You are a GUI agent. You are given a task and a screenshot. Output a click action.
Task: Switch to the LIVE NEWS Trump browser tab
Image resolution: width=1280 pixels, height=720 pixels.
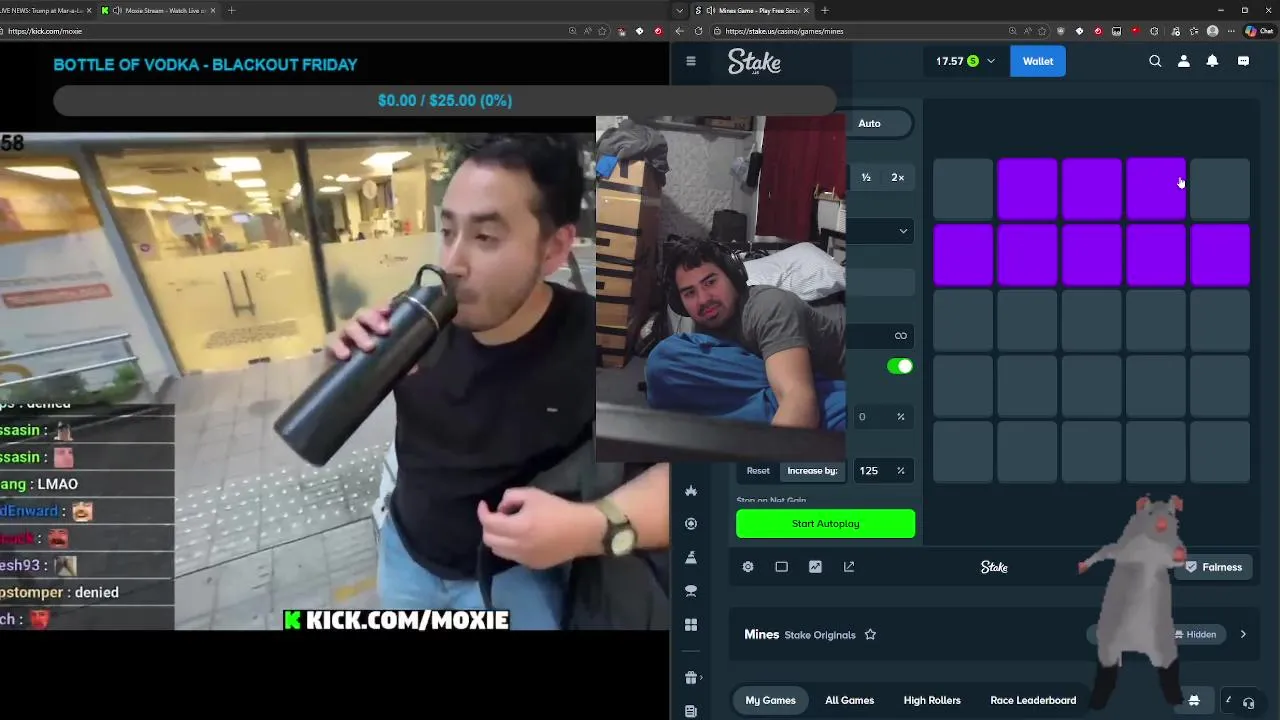click(x=44, y=10)
